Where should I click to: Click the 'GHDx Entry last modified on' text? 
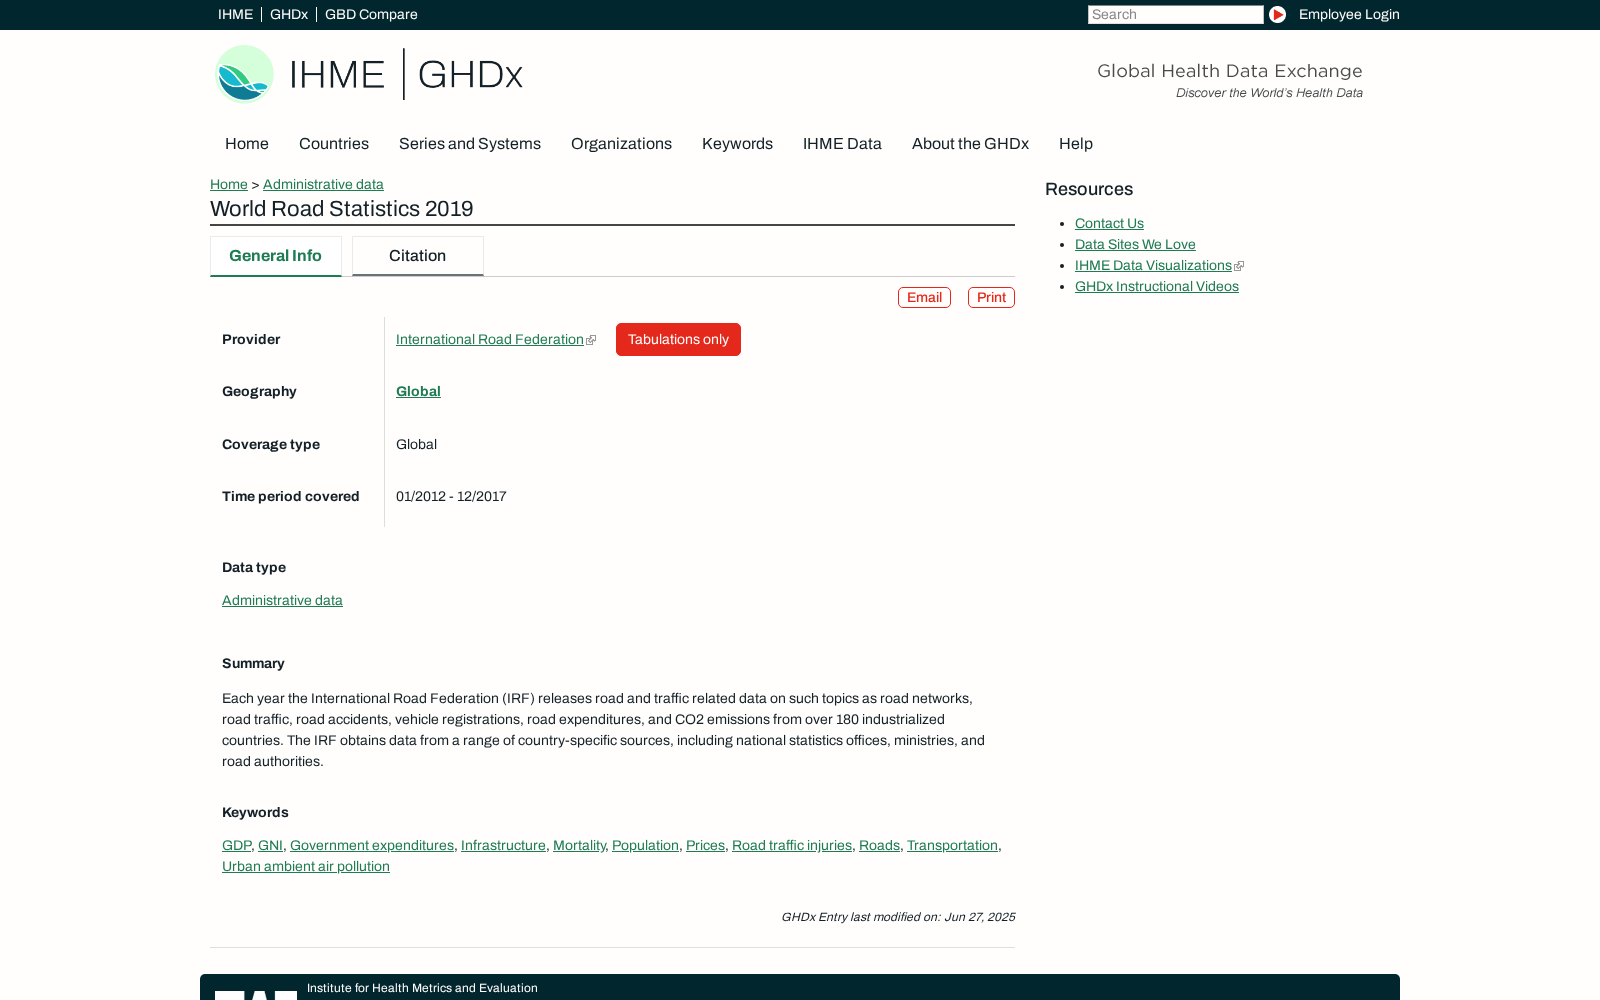click(x=898, y=917)
